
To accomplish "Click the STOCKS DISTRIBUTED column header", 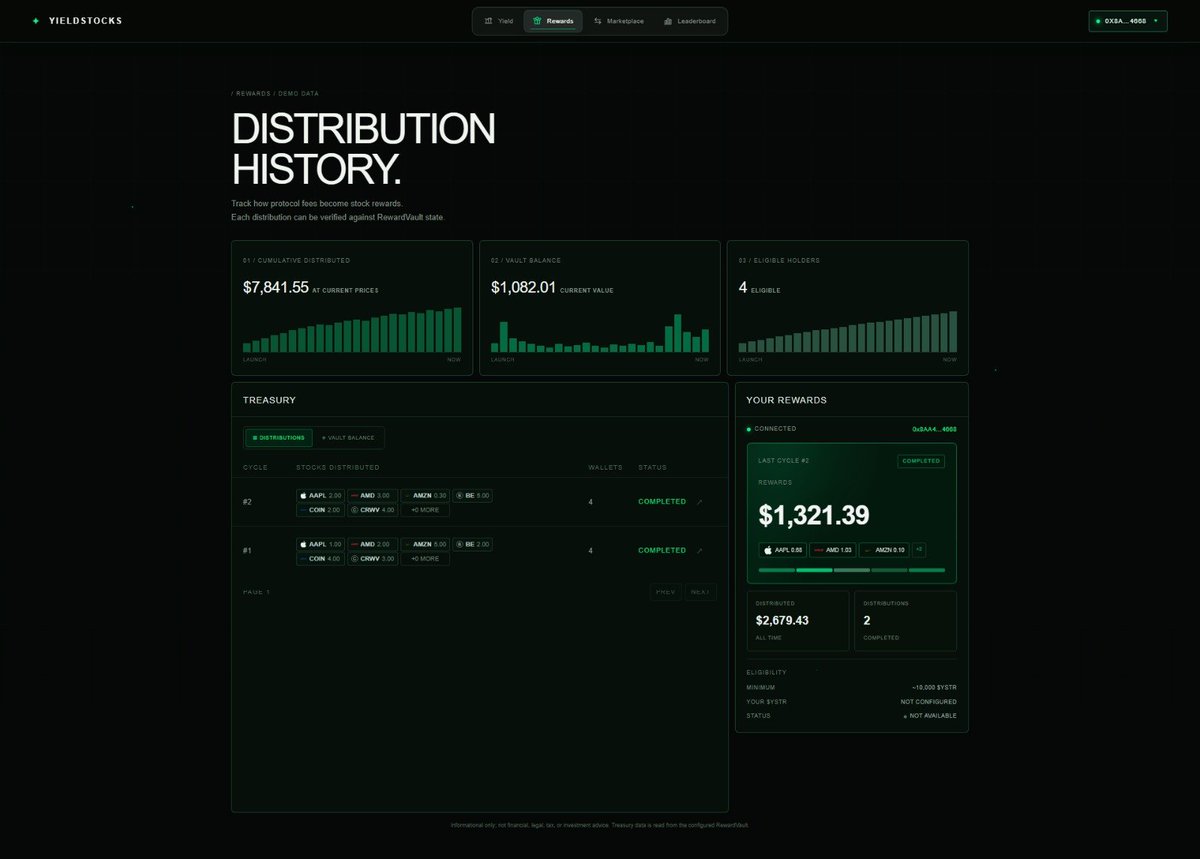I will tap(338, 467).
